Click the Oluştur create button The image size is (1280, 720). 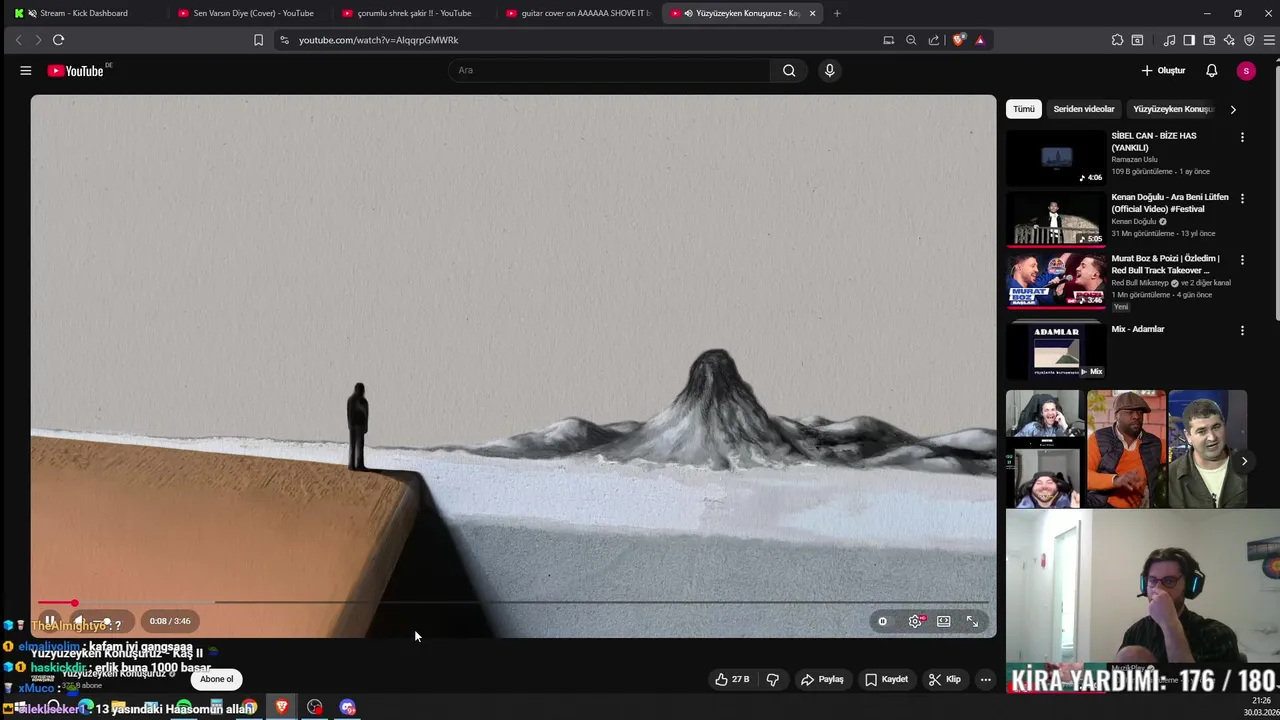[1164, 71]
